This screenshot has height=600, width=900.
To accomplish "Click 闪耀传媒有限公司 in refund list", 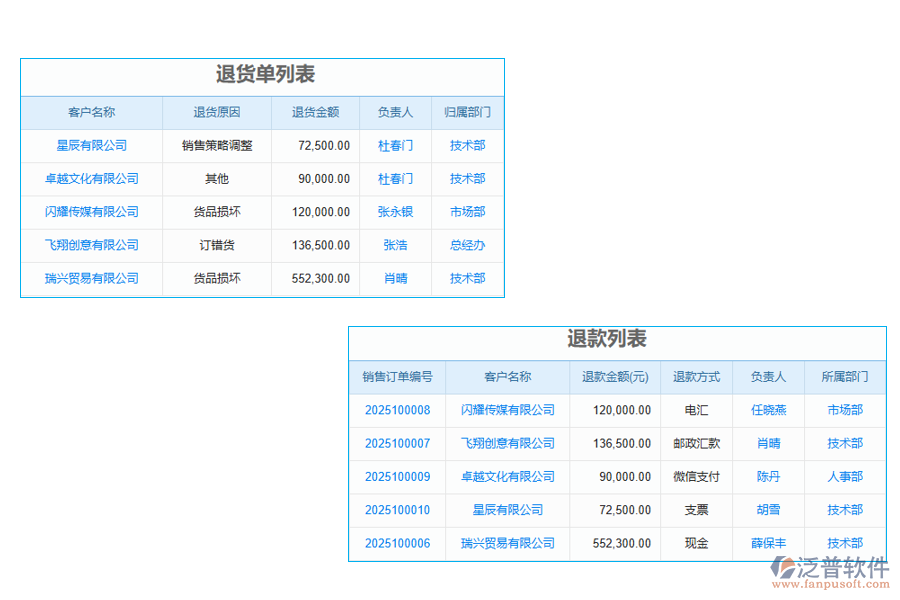I will [507, 410].
